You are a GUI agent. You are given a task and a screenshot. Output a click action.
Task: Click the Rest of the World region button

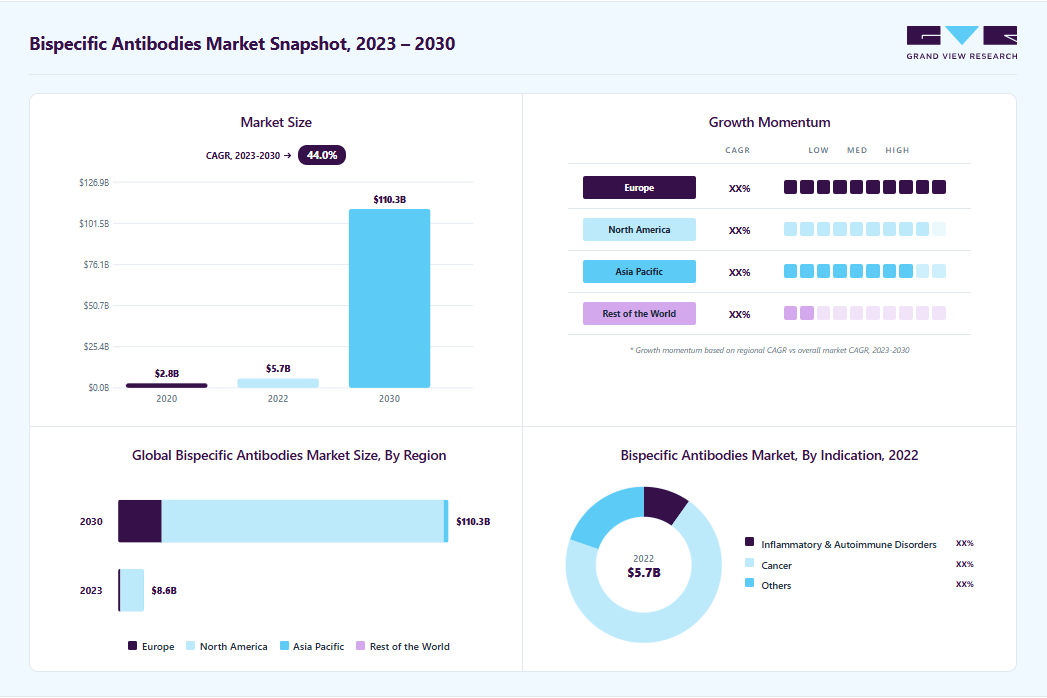[x=639, y=314]
